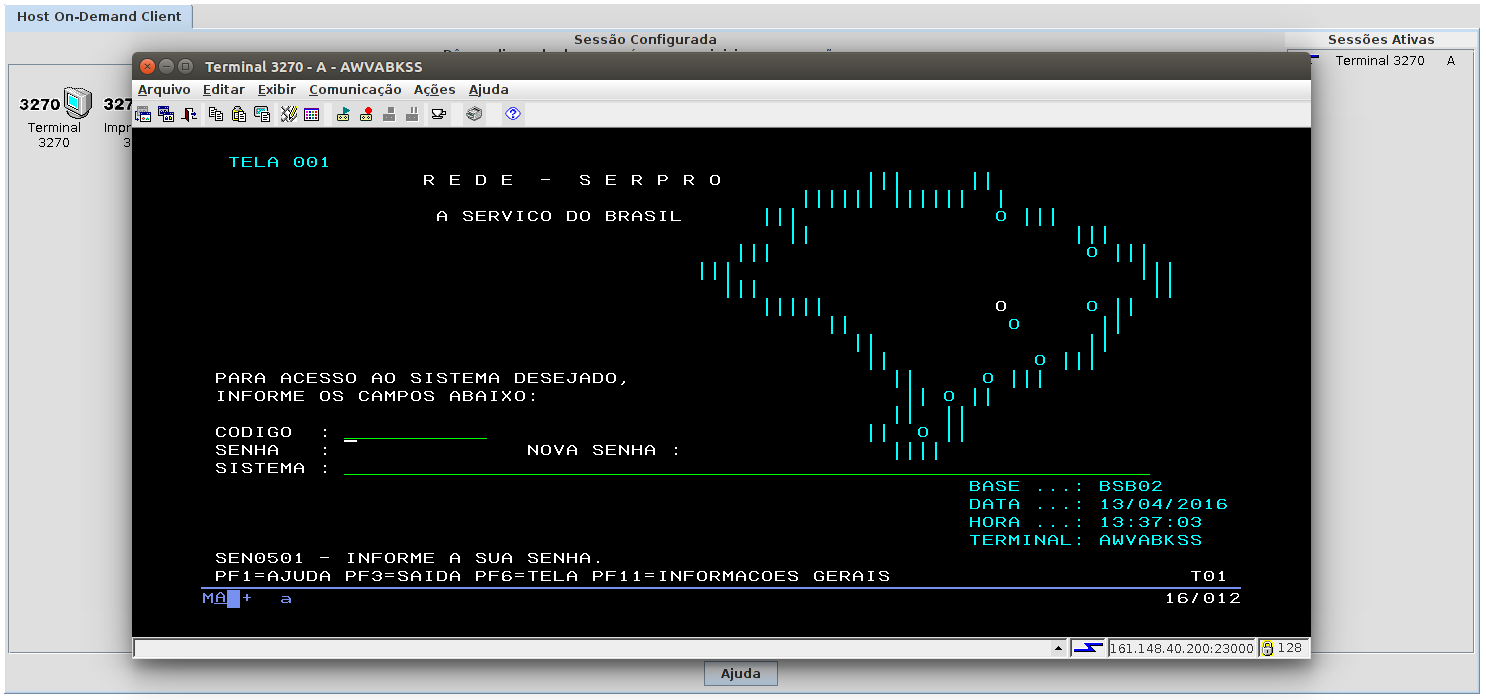Click the 'TELA 001' text

coord(279,163)
